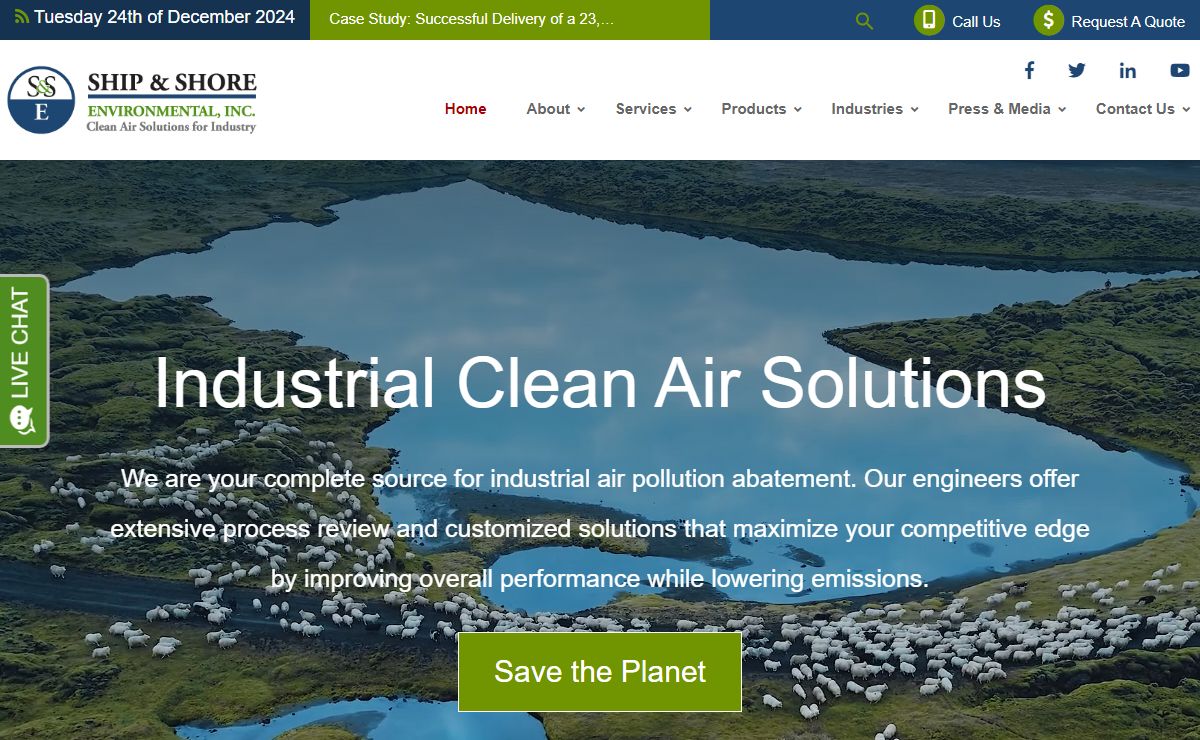Open the Products menu
1200x740 pixels.
754,109
